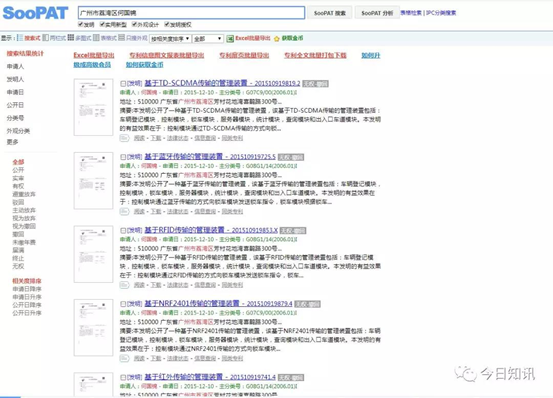
Task: Click the SooPAT logo
Action: point(35,13)
